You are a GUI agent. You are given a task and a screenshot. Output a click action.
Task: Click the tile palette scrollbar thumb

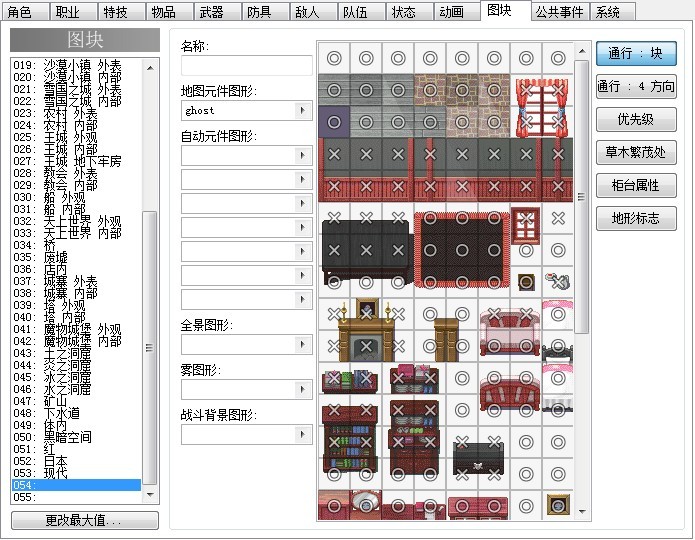click(x=582, y=197)
